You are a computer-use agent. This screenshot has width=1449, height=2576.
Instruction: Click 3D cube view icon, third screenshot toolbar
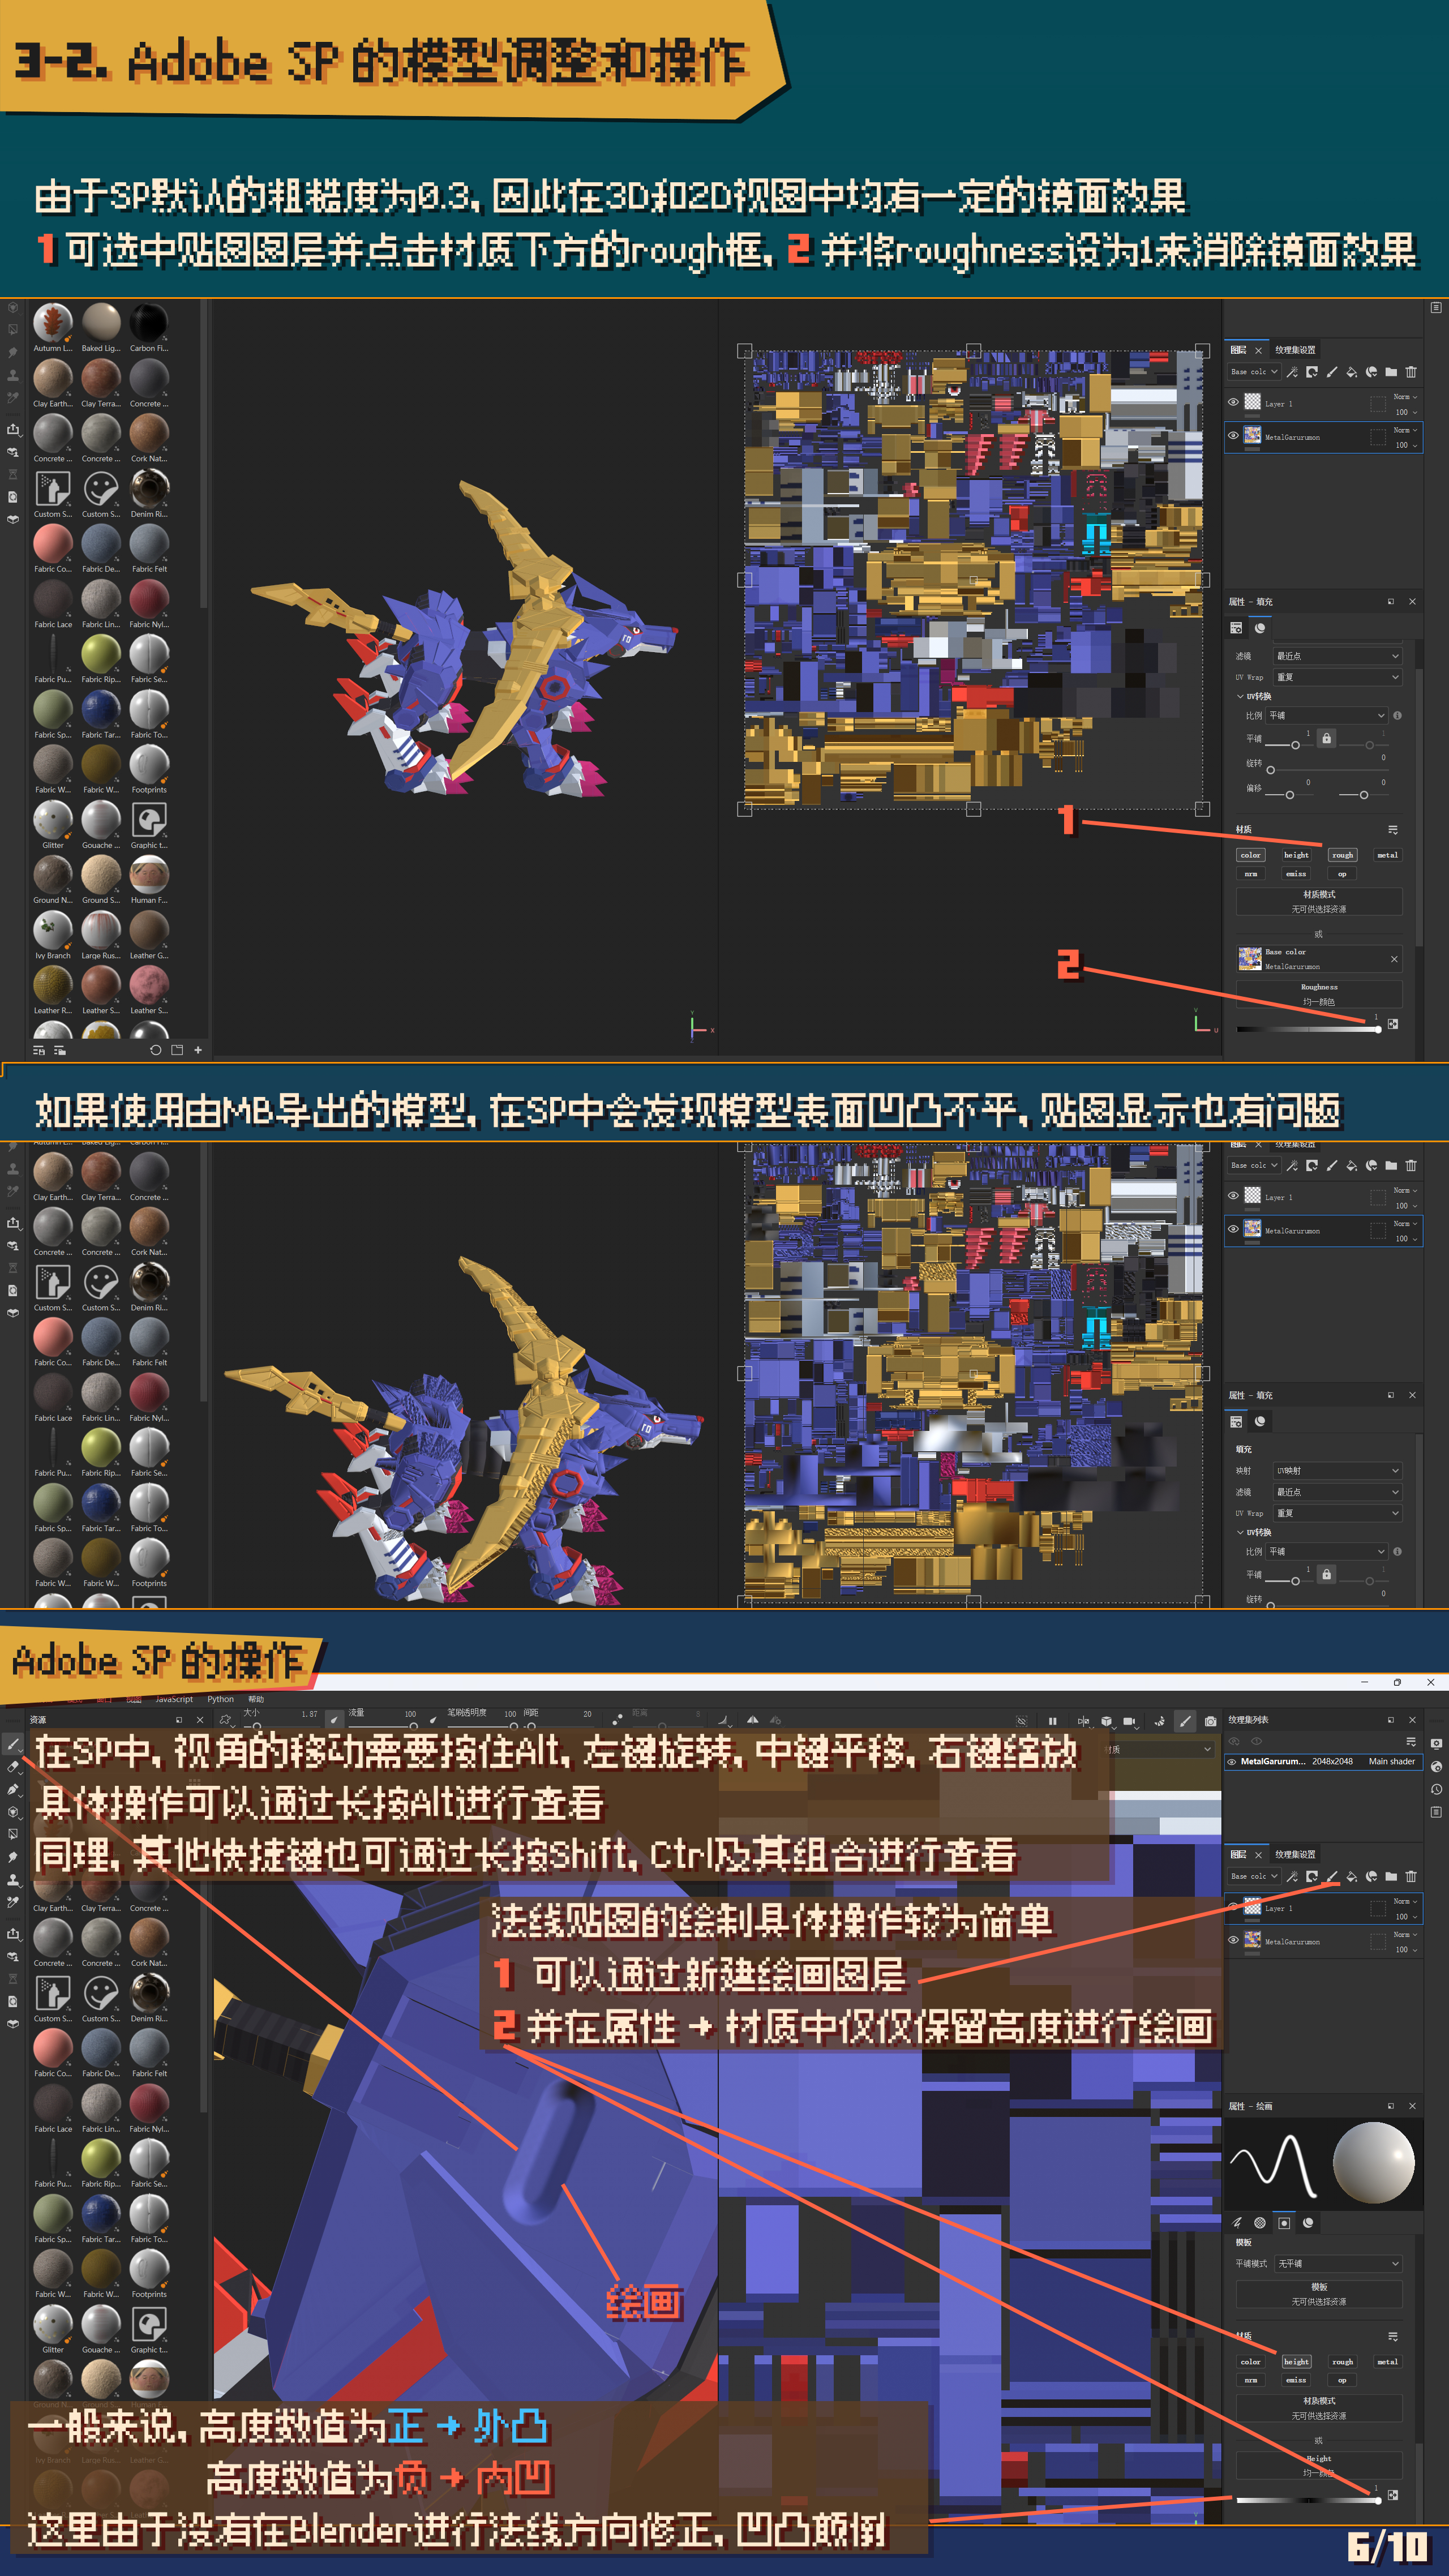(1106, 1721)
